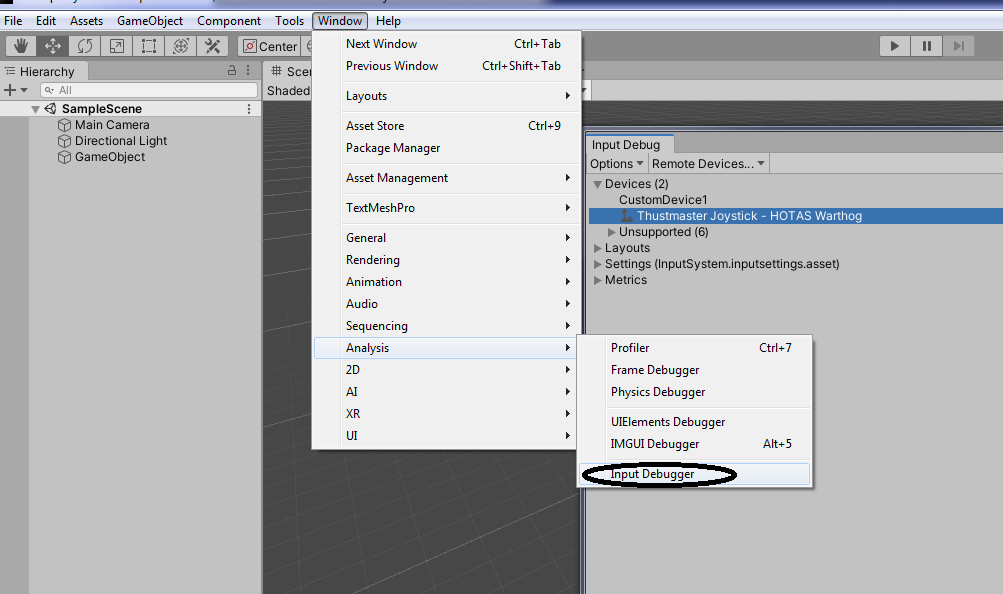Open the Physics Debugger
The image size is (1003, 594).
pyautogui.click(x=695, y=392)
